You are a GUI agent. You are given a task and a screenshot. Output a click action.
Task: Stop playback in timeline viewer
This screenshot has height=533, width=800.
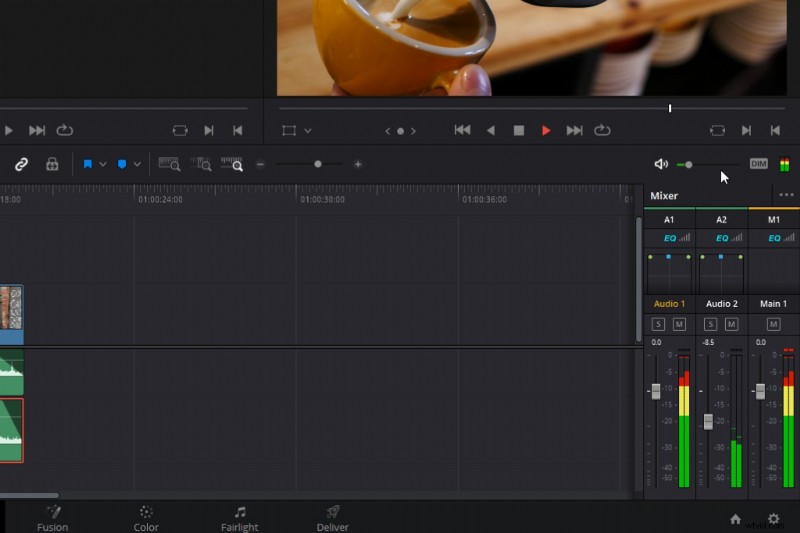click(x=519, y=131)
